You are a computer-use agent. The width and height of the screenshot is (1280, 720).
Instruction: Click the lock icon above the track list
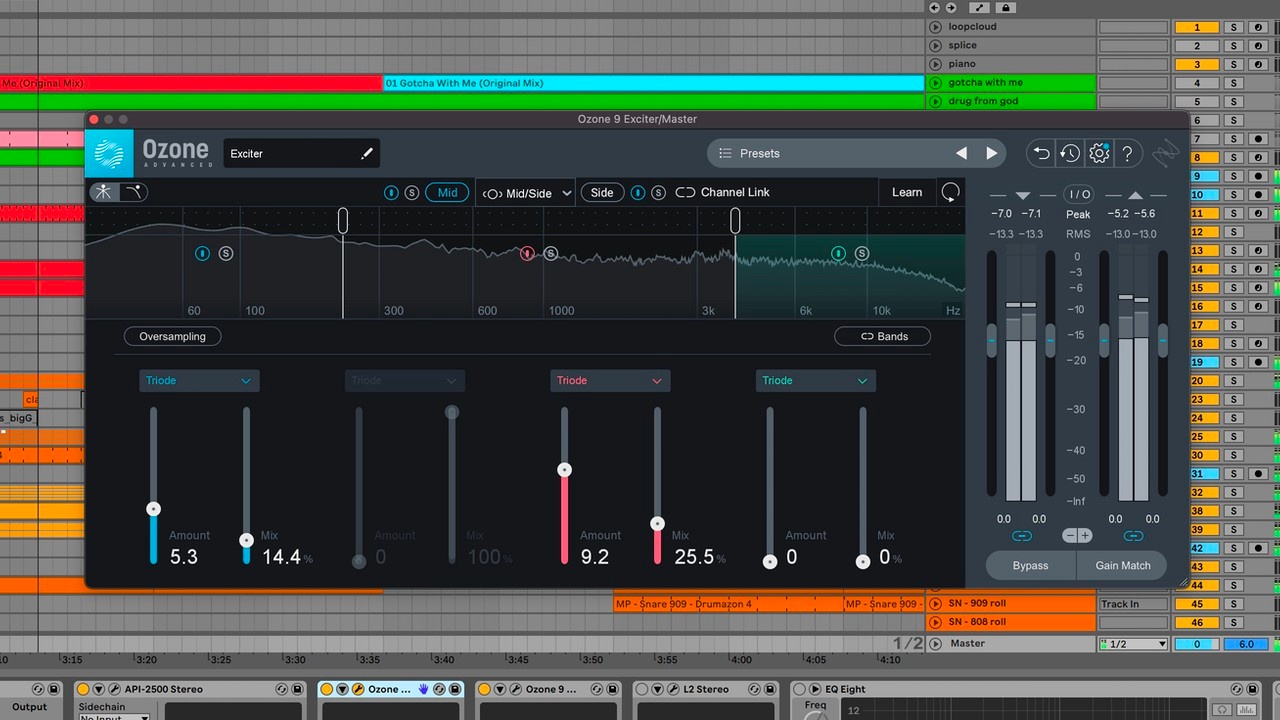pyautogui.click(x=1006, y=7)
